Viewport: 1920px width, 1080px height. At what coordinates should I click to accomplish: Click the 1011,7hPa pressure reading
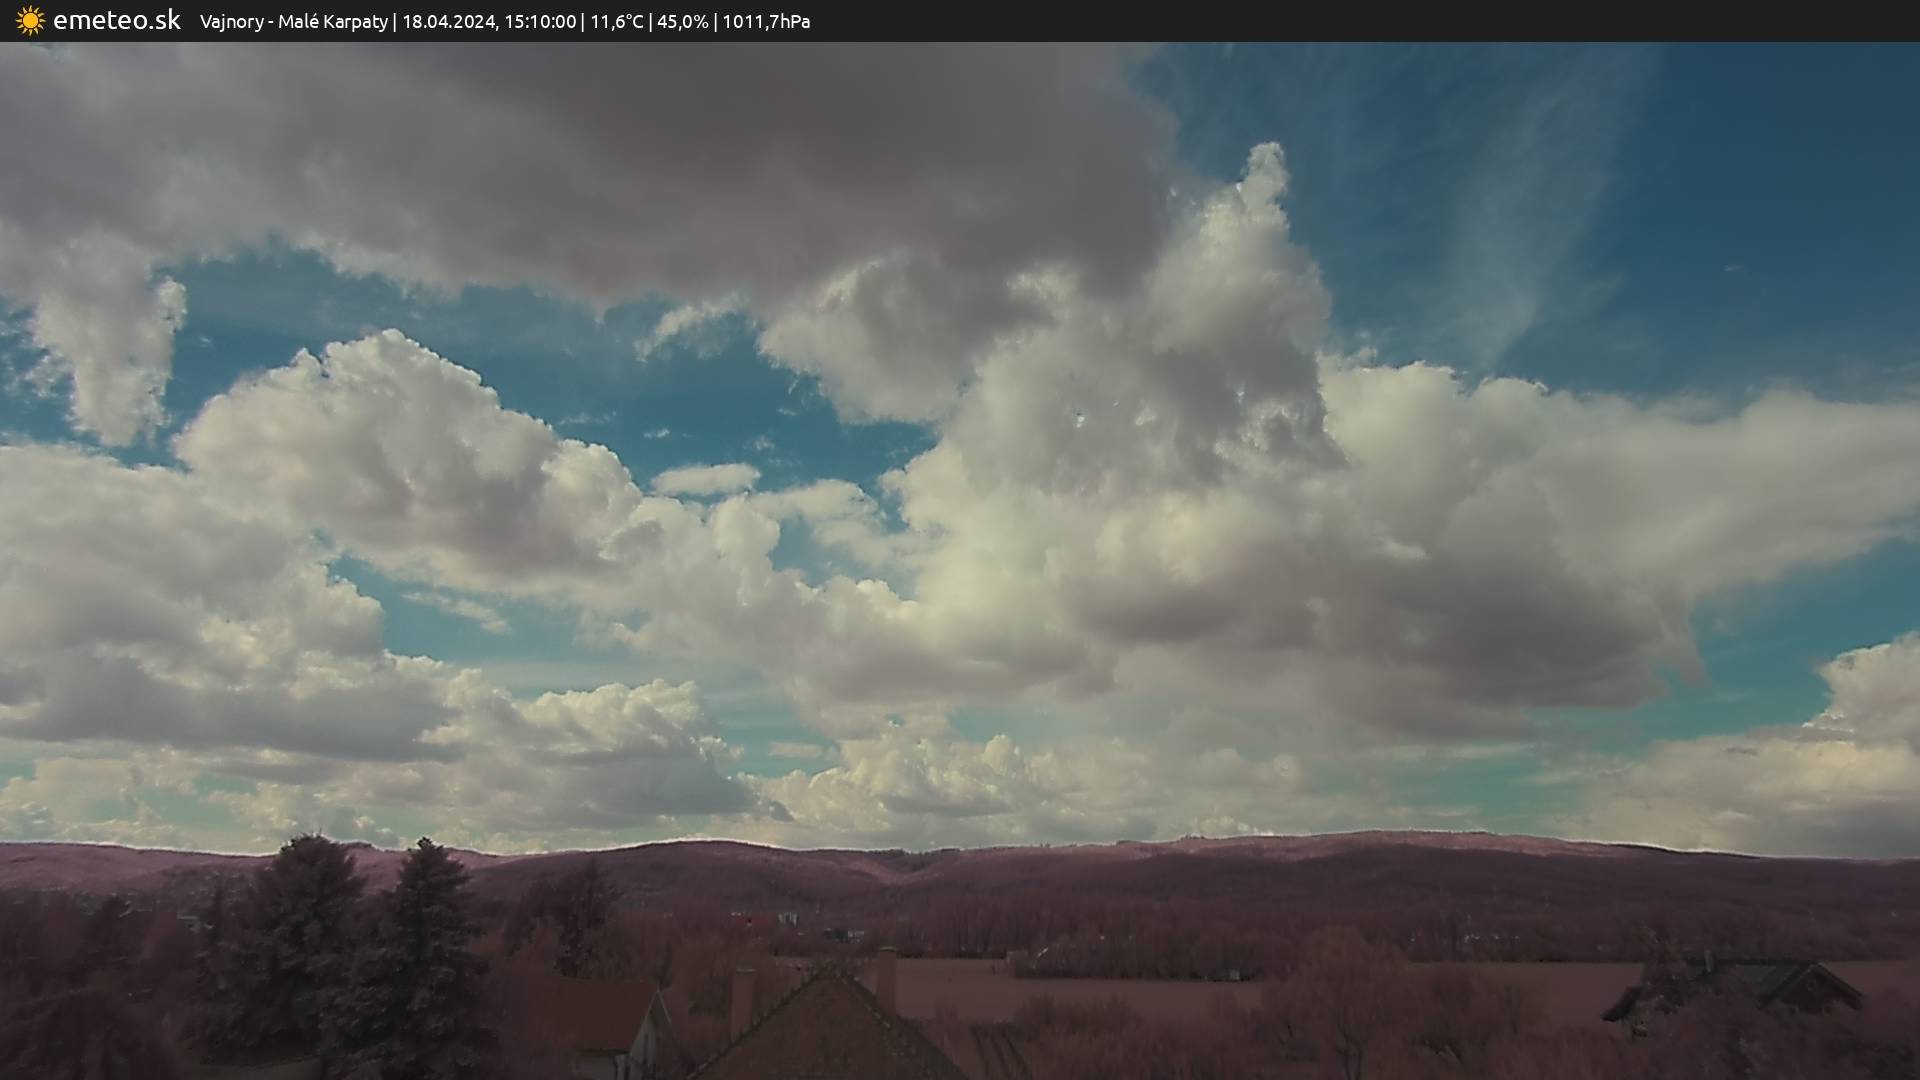coord(766,22)
